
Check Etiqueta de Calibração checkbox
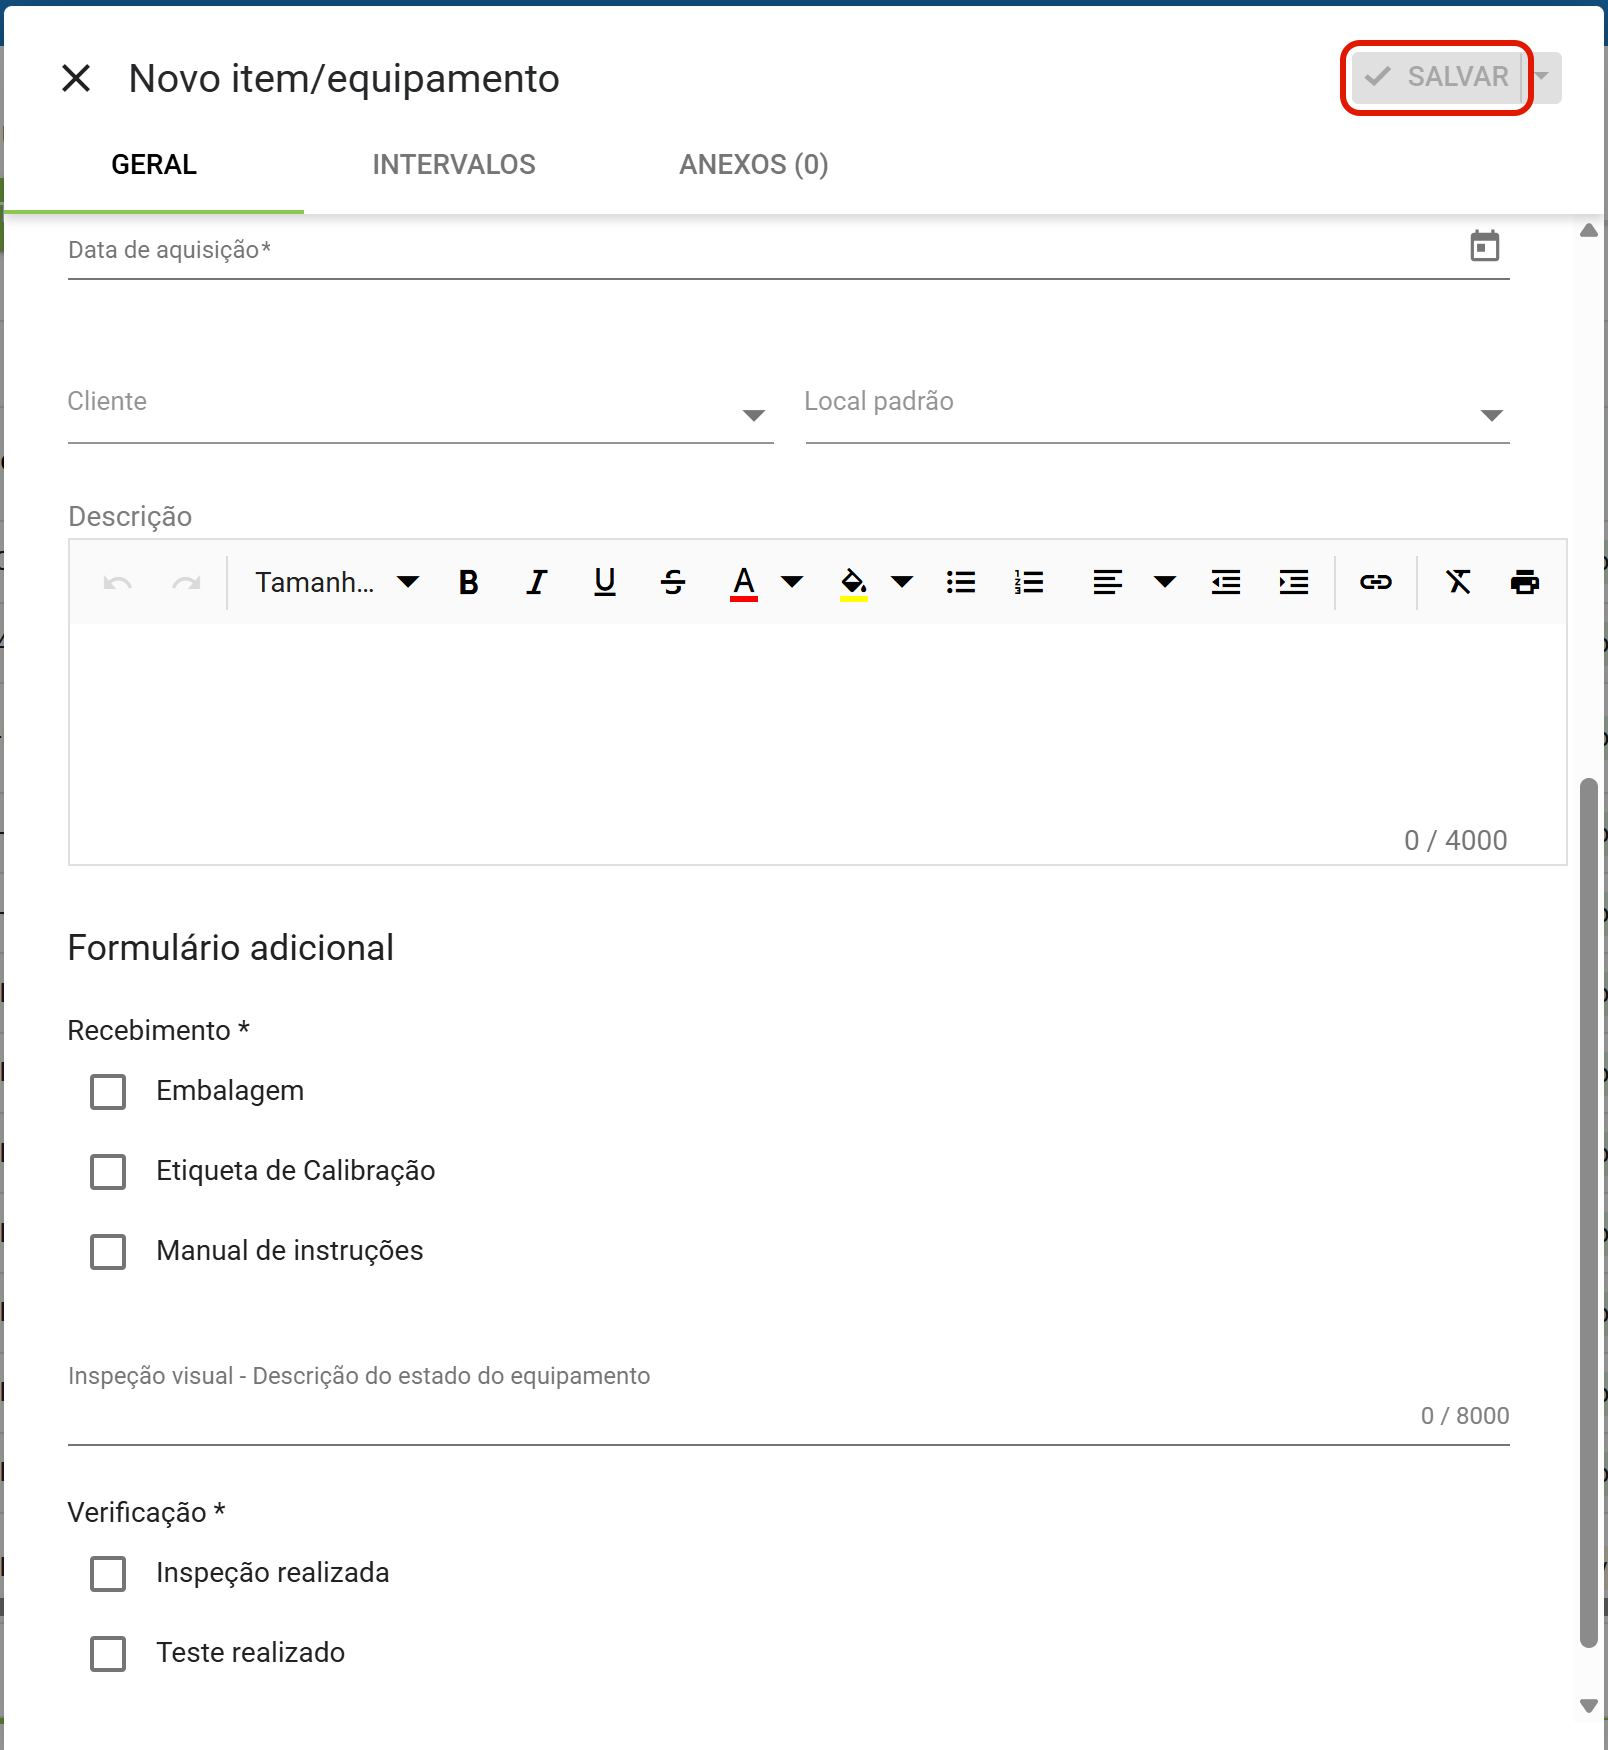click(108, 1172)
